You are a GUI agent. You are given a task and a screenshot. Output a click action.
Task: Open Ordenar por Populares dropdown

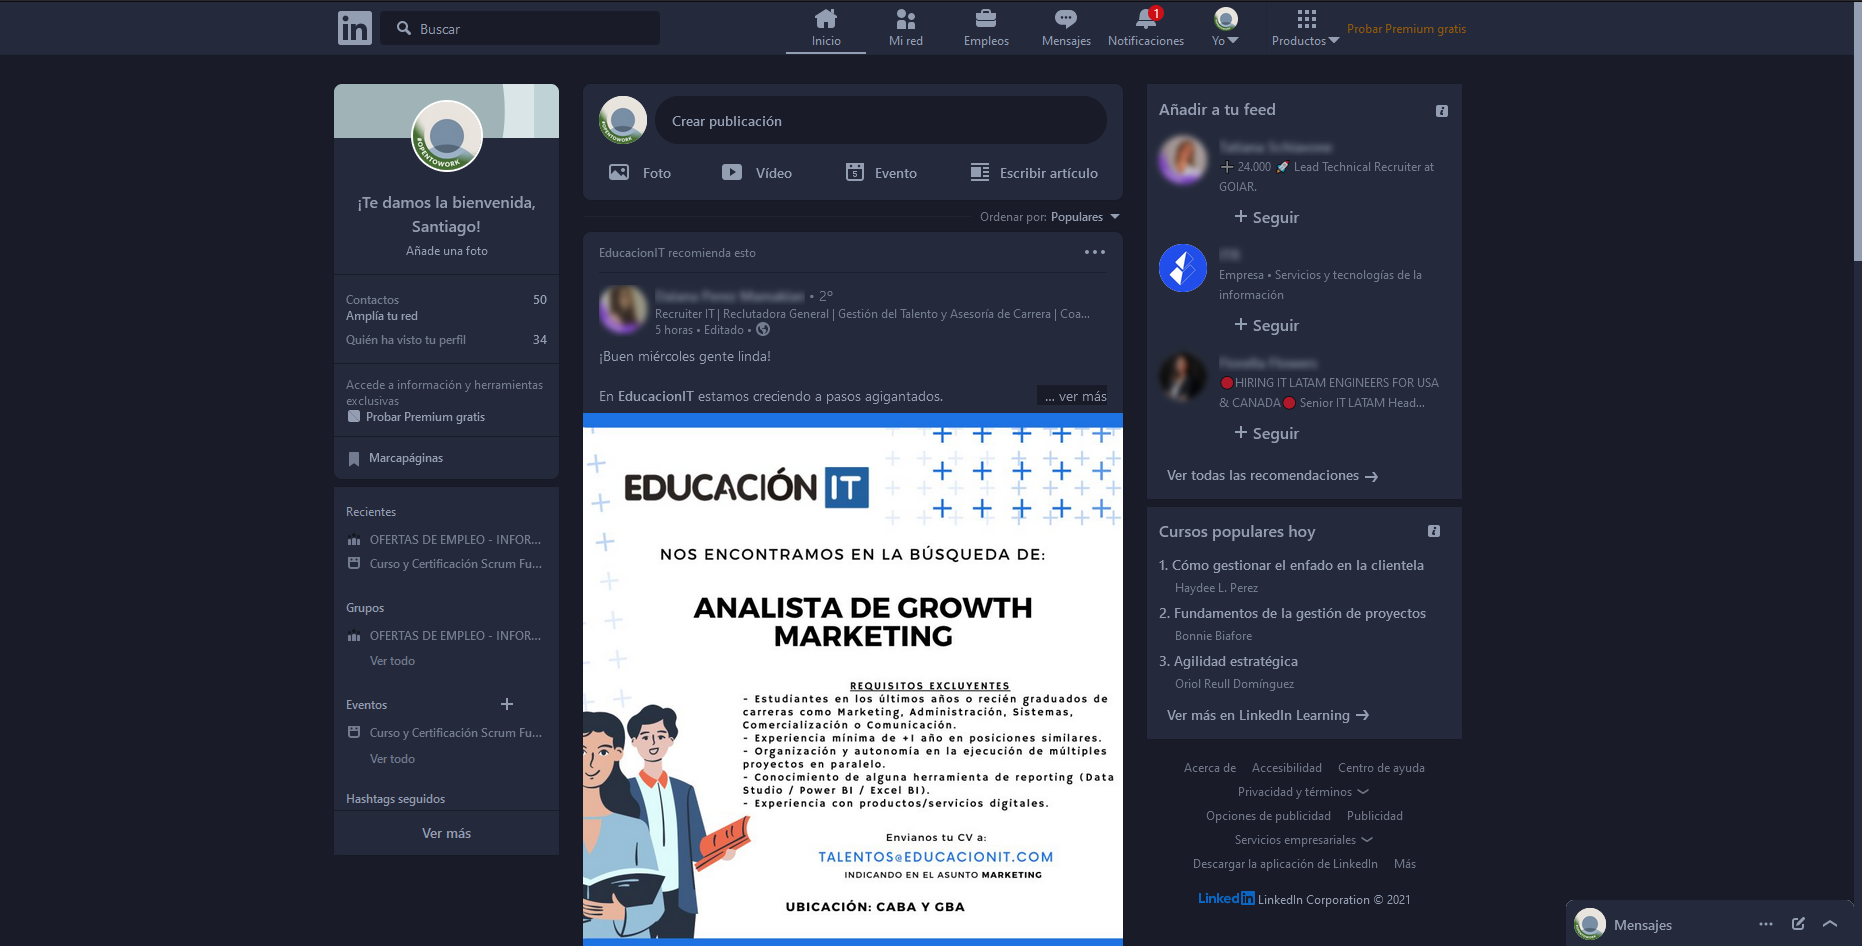[x=1050, y=217]
